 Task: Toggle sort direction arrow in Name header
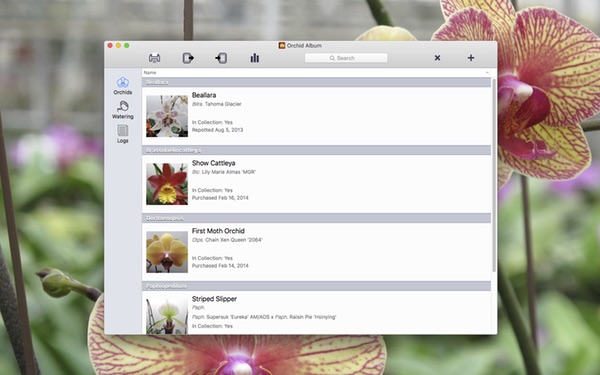coord(487,72)
